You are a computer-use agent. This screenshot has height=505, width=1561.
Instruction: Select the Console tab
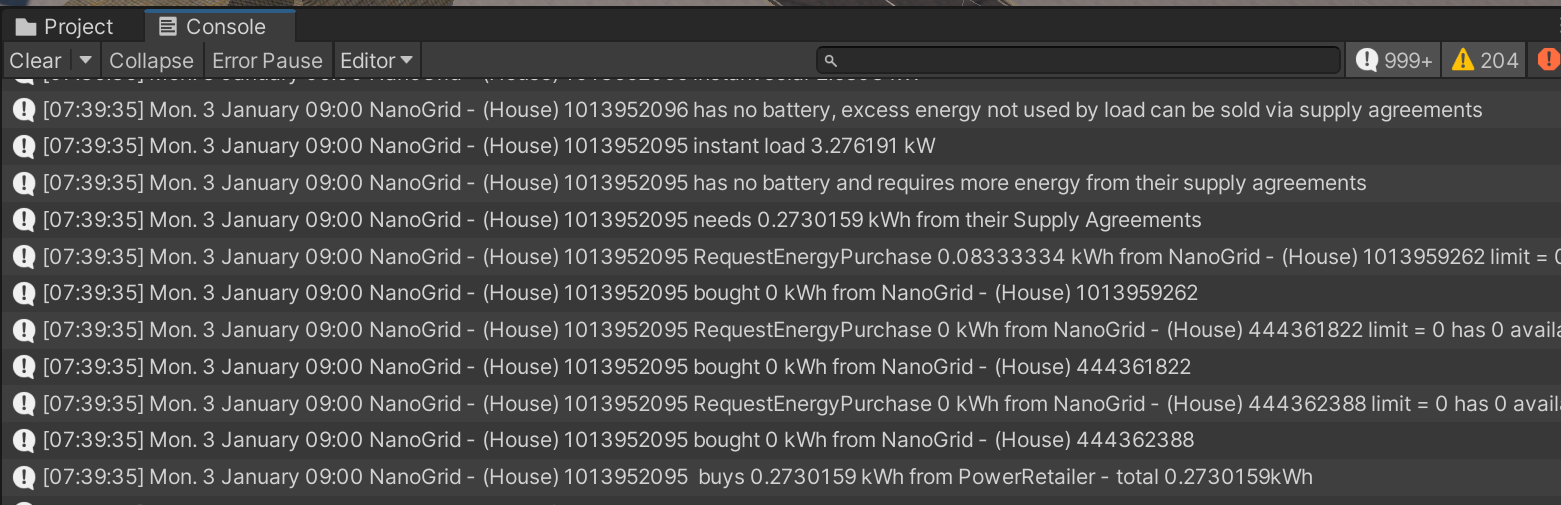pyautogui.click(x=213, y=27)
